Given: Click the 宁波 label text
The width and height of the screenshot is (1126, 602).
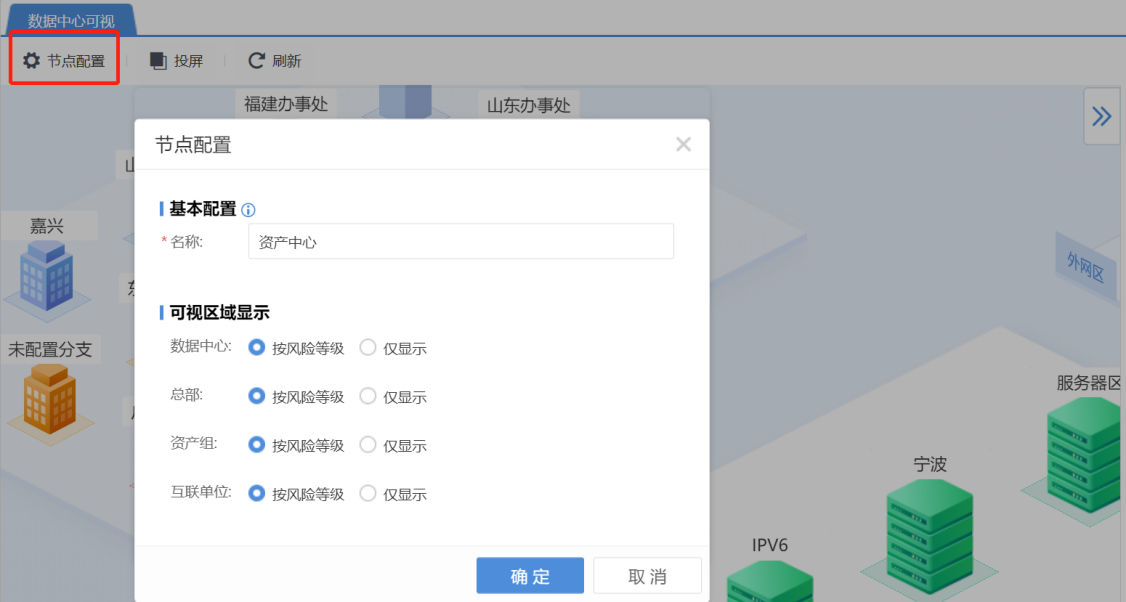Looking at the screenshot, I should click(930, 465).
